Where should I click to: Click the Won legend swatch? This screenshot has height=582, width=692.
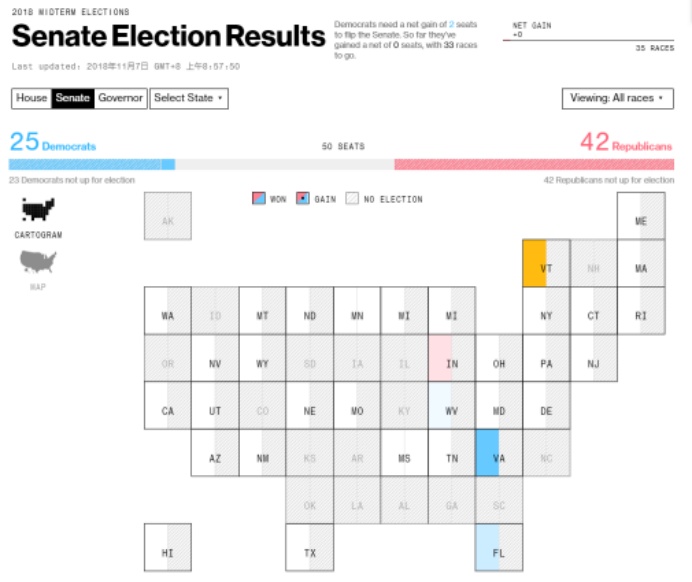[258, 199]
